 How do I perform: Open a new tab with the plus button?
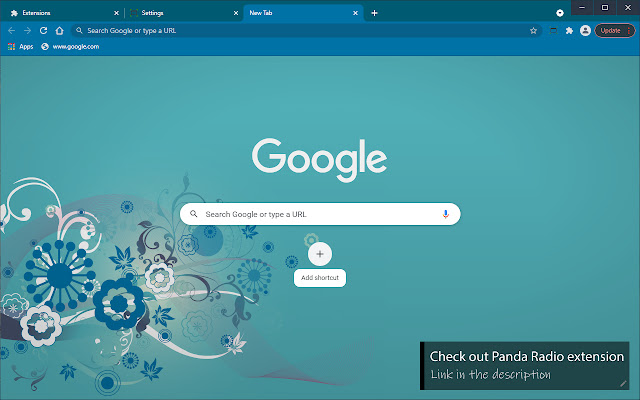[x=374, y=13]
